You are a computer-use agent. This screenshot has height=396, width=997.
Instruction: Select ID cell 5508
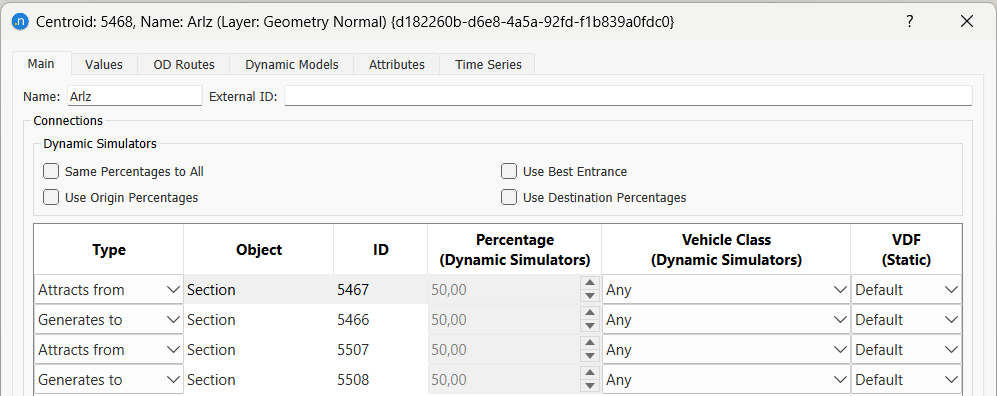pos(380,379)
